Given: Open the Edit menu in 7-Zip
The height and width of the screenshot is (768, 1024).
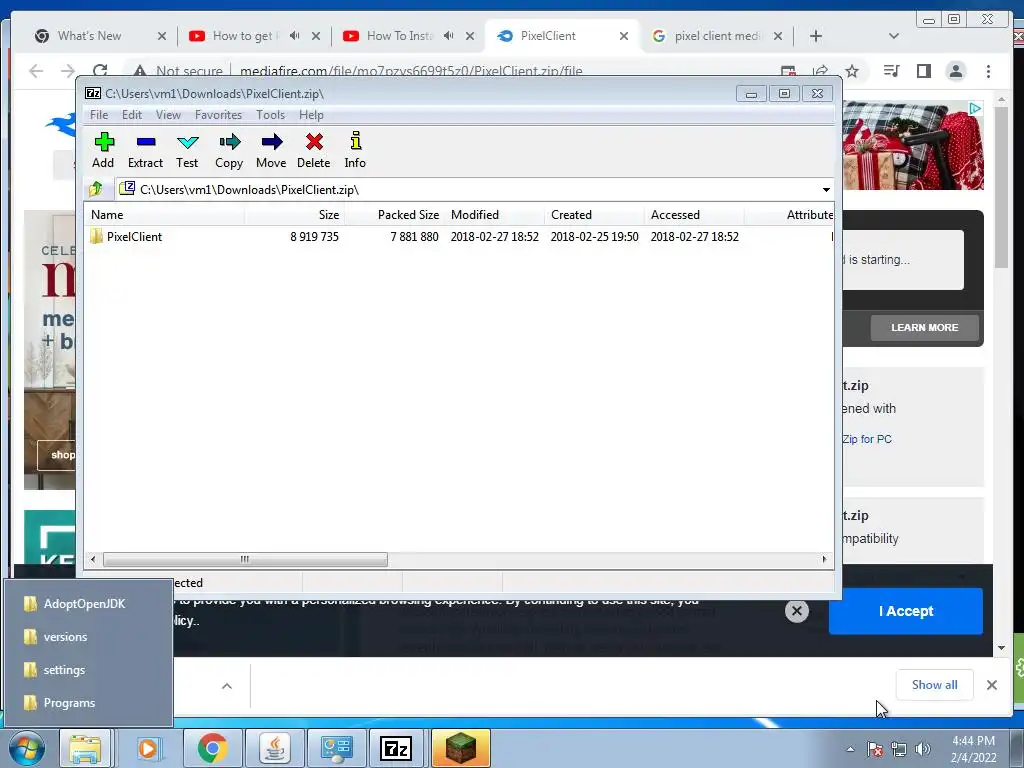Looking at the screenshot, I should pos(131,115).
